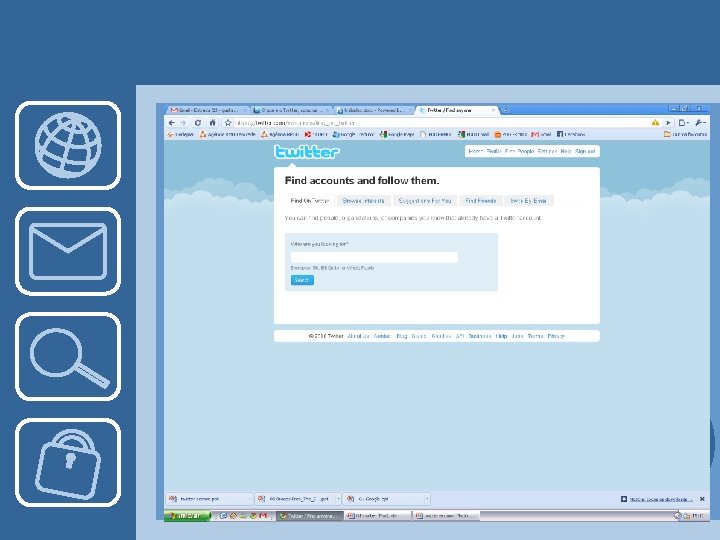Open the wrench settings menu in Chrome
720x540 pixels.
point(700,123)
